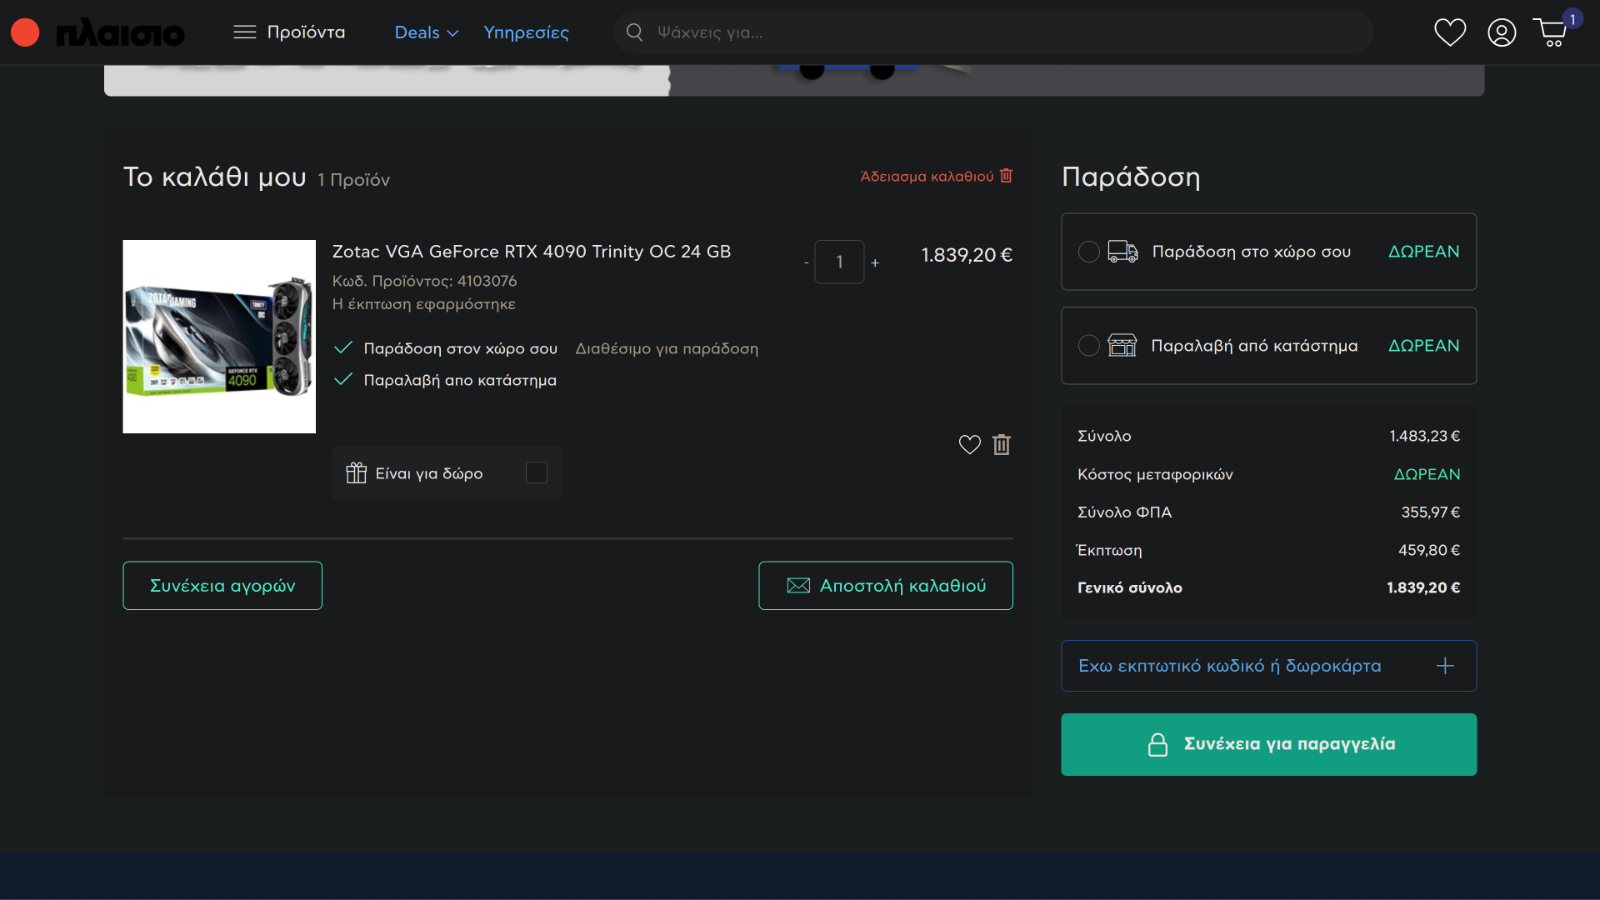Click the 1.483,23 € subtotal value

click(1425, 436)
